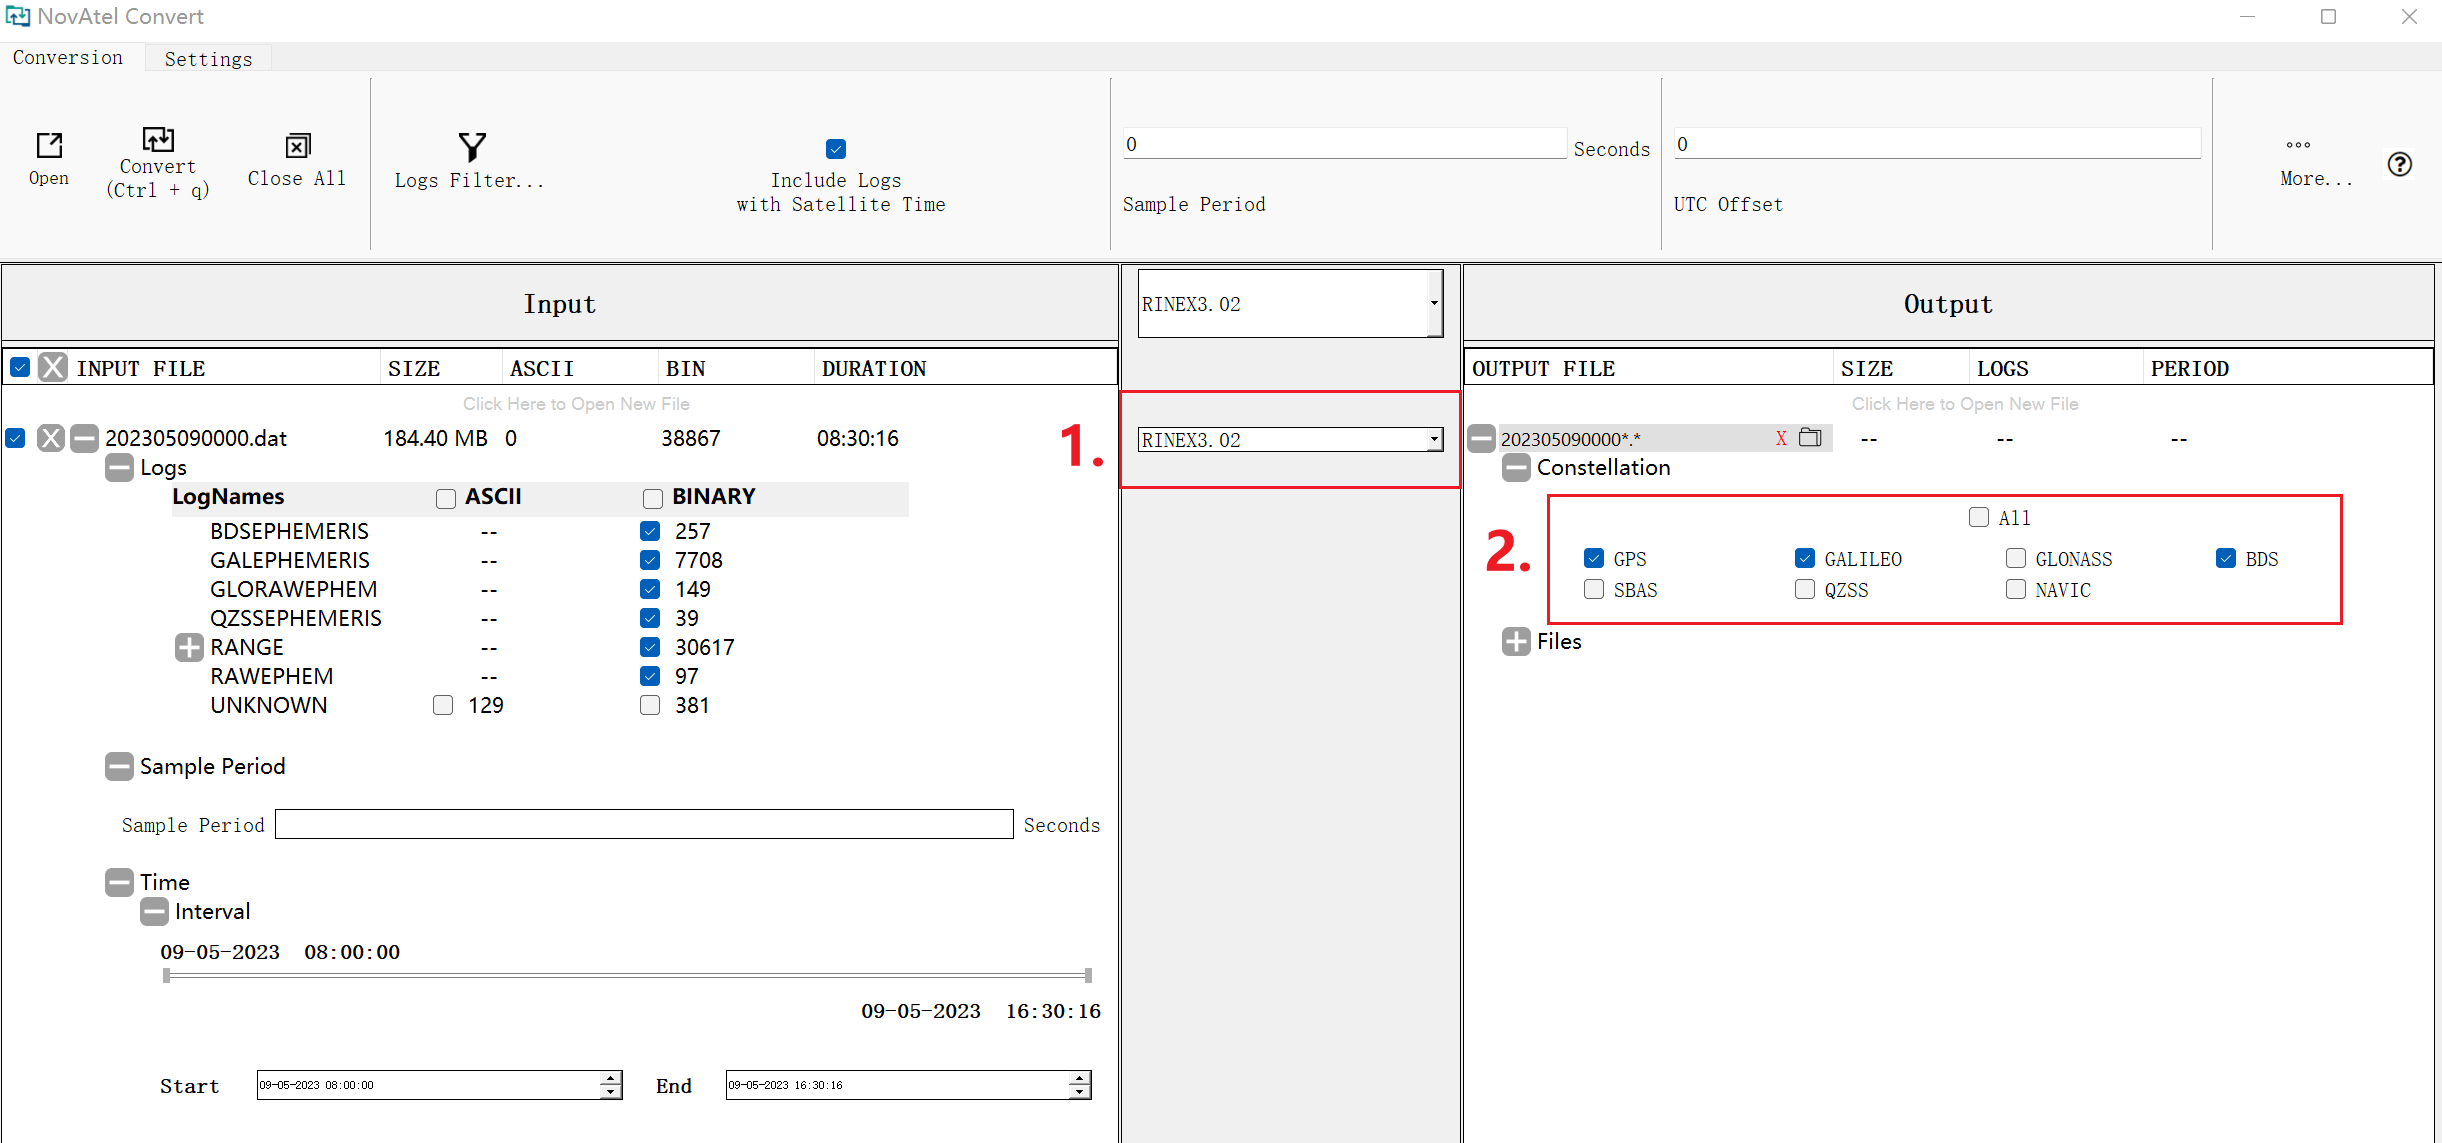Click the red X beside output filename
2442x1143 pixels.
(x=1781, y=439)
